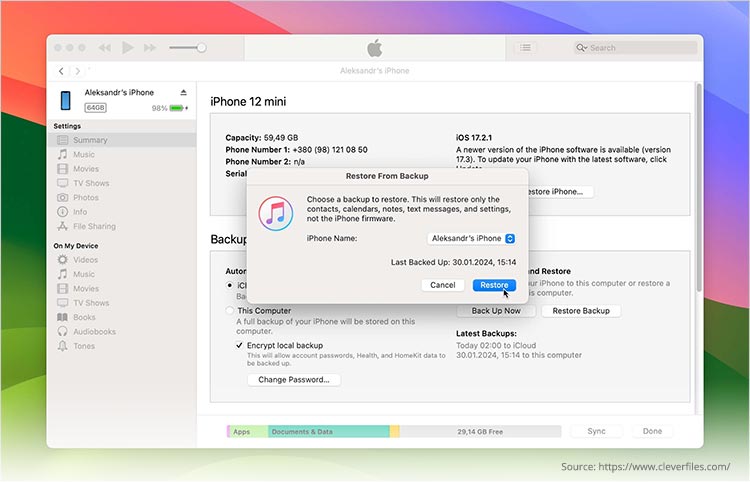Click the Sync button
The image size is (750, 482).
pyautogui.click(x=596, y=431)
